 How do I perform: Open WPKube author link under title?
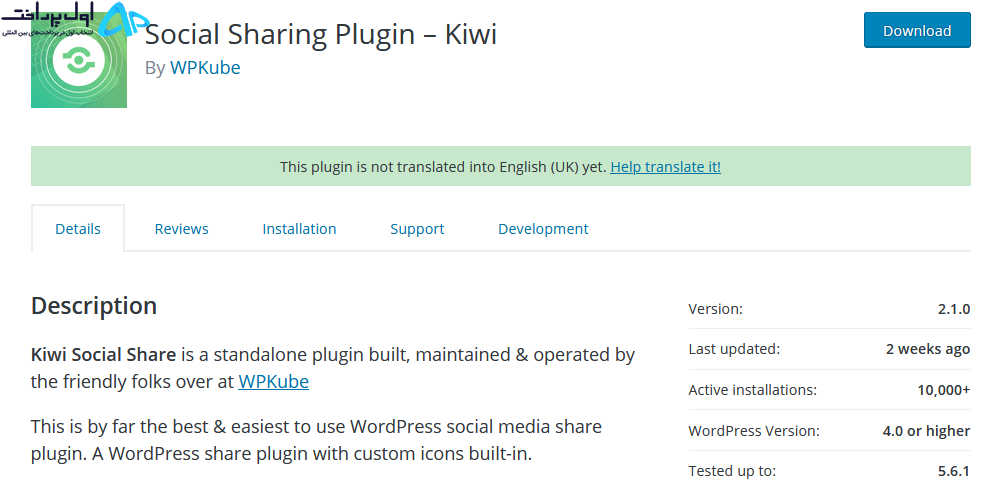[x=204, y=67]
